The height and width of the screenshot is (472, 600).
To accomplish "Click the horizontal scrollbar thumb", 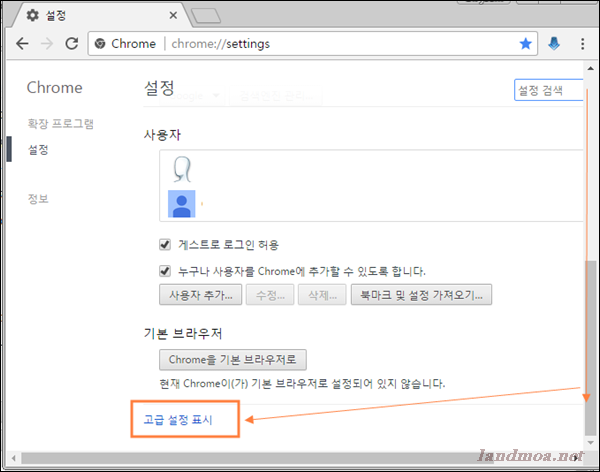I will 257,458.
